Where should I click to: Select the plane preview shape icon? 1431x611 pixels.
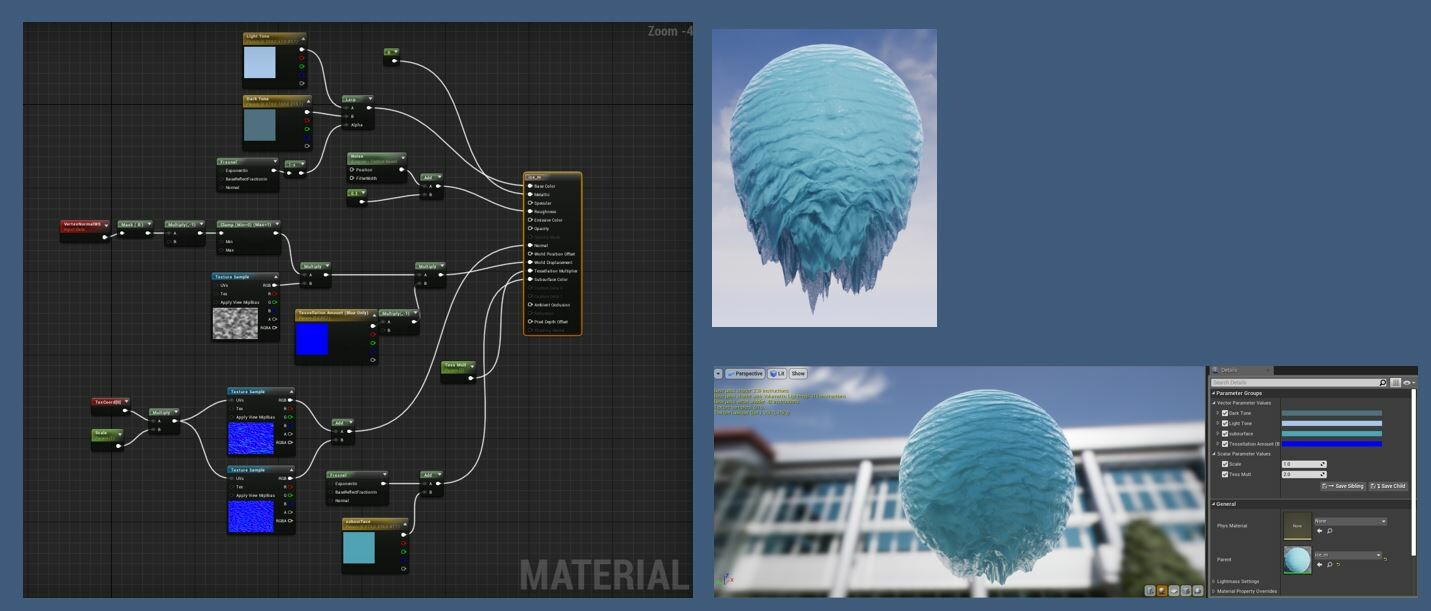click(x=1174, y=590)
